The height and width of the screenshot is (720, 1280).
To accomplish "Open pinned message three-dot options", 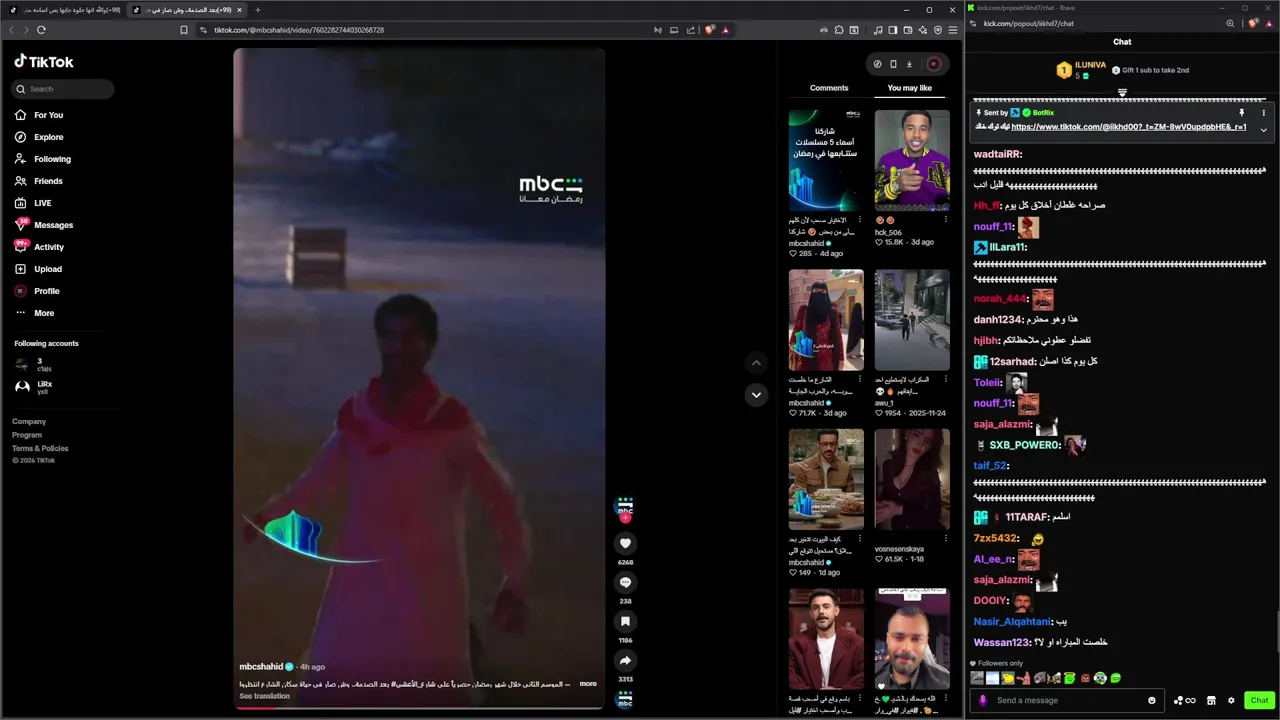I will pos(1263,113).
